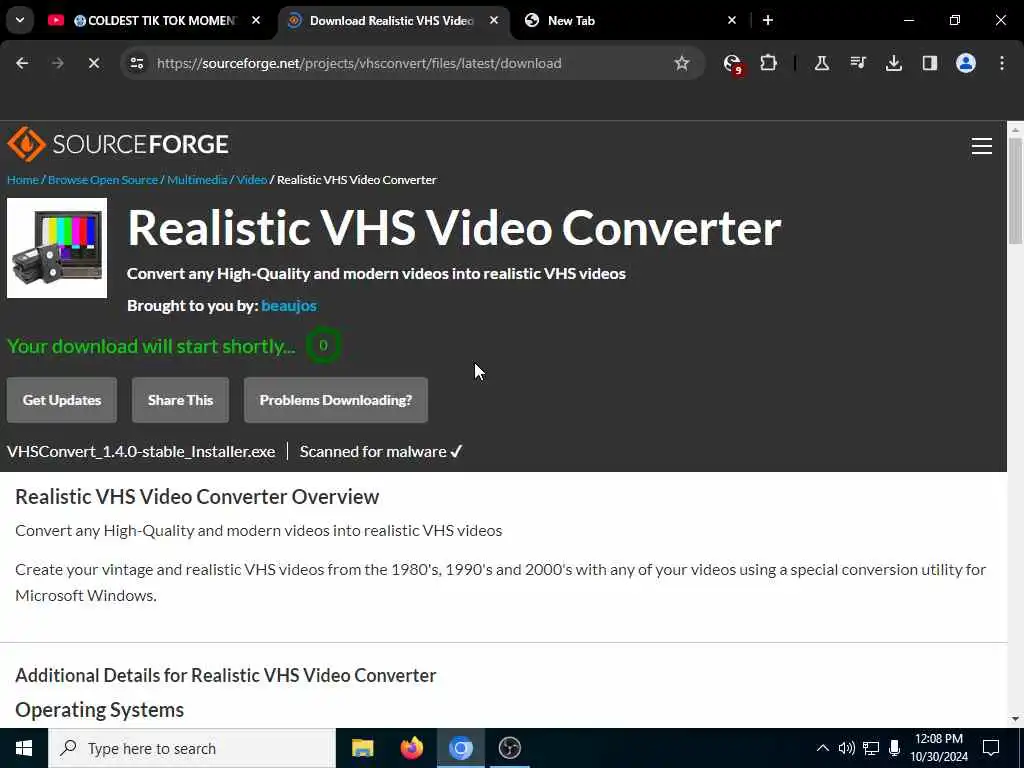Open OBS Studio from the taskbar
Viewport: 1024px width, 768px height.
(x=509, y=748)
